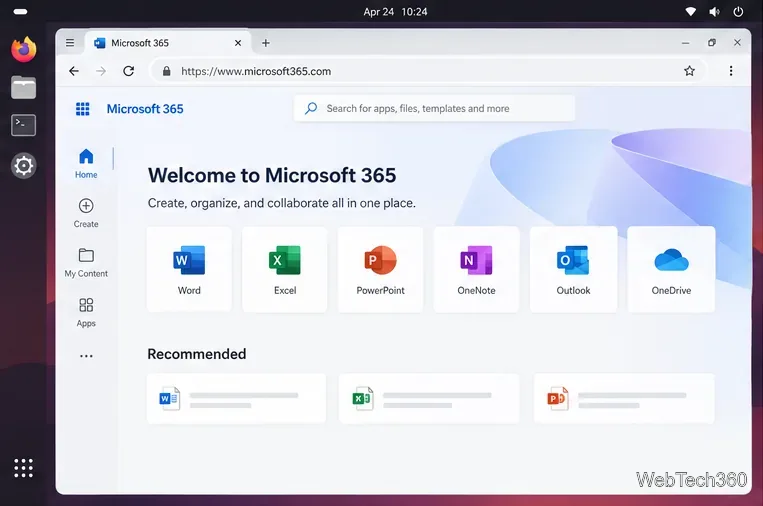Open the browser hamburger menu button
This screenshot has height=506, width=763.
pos(70,43)
